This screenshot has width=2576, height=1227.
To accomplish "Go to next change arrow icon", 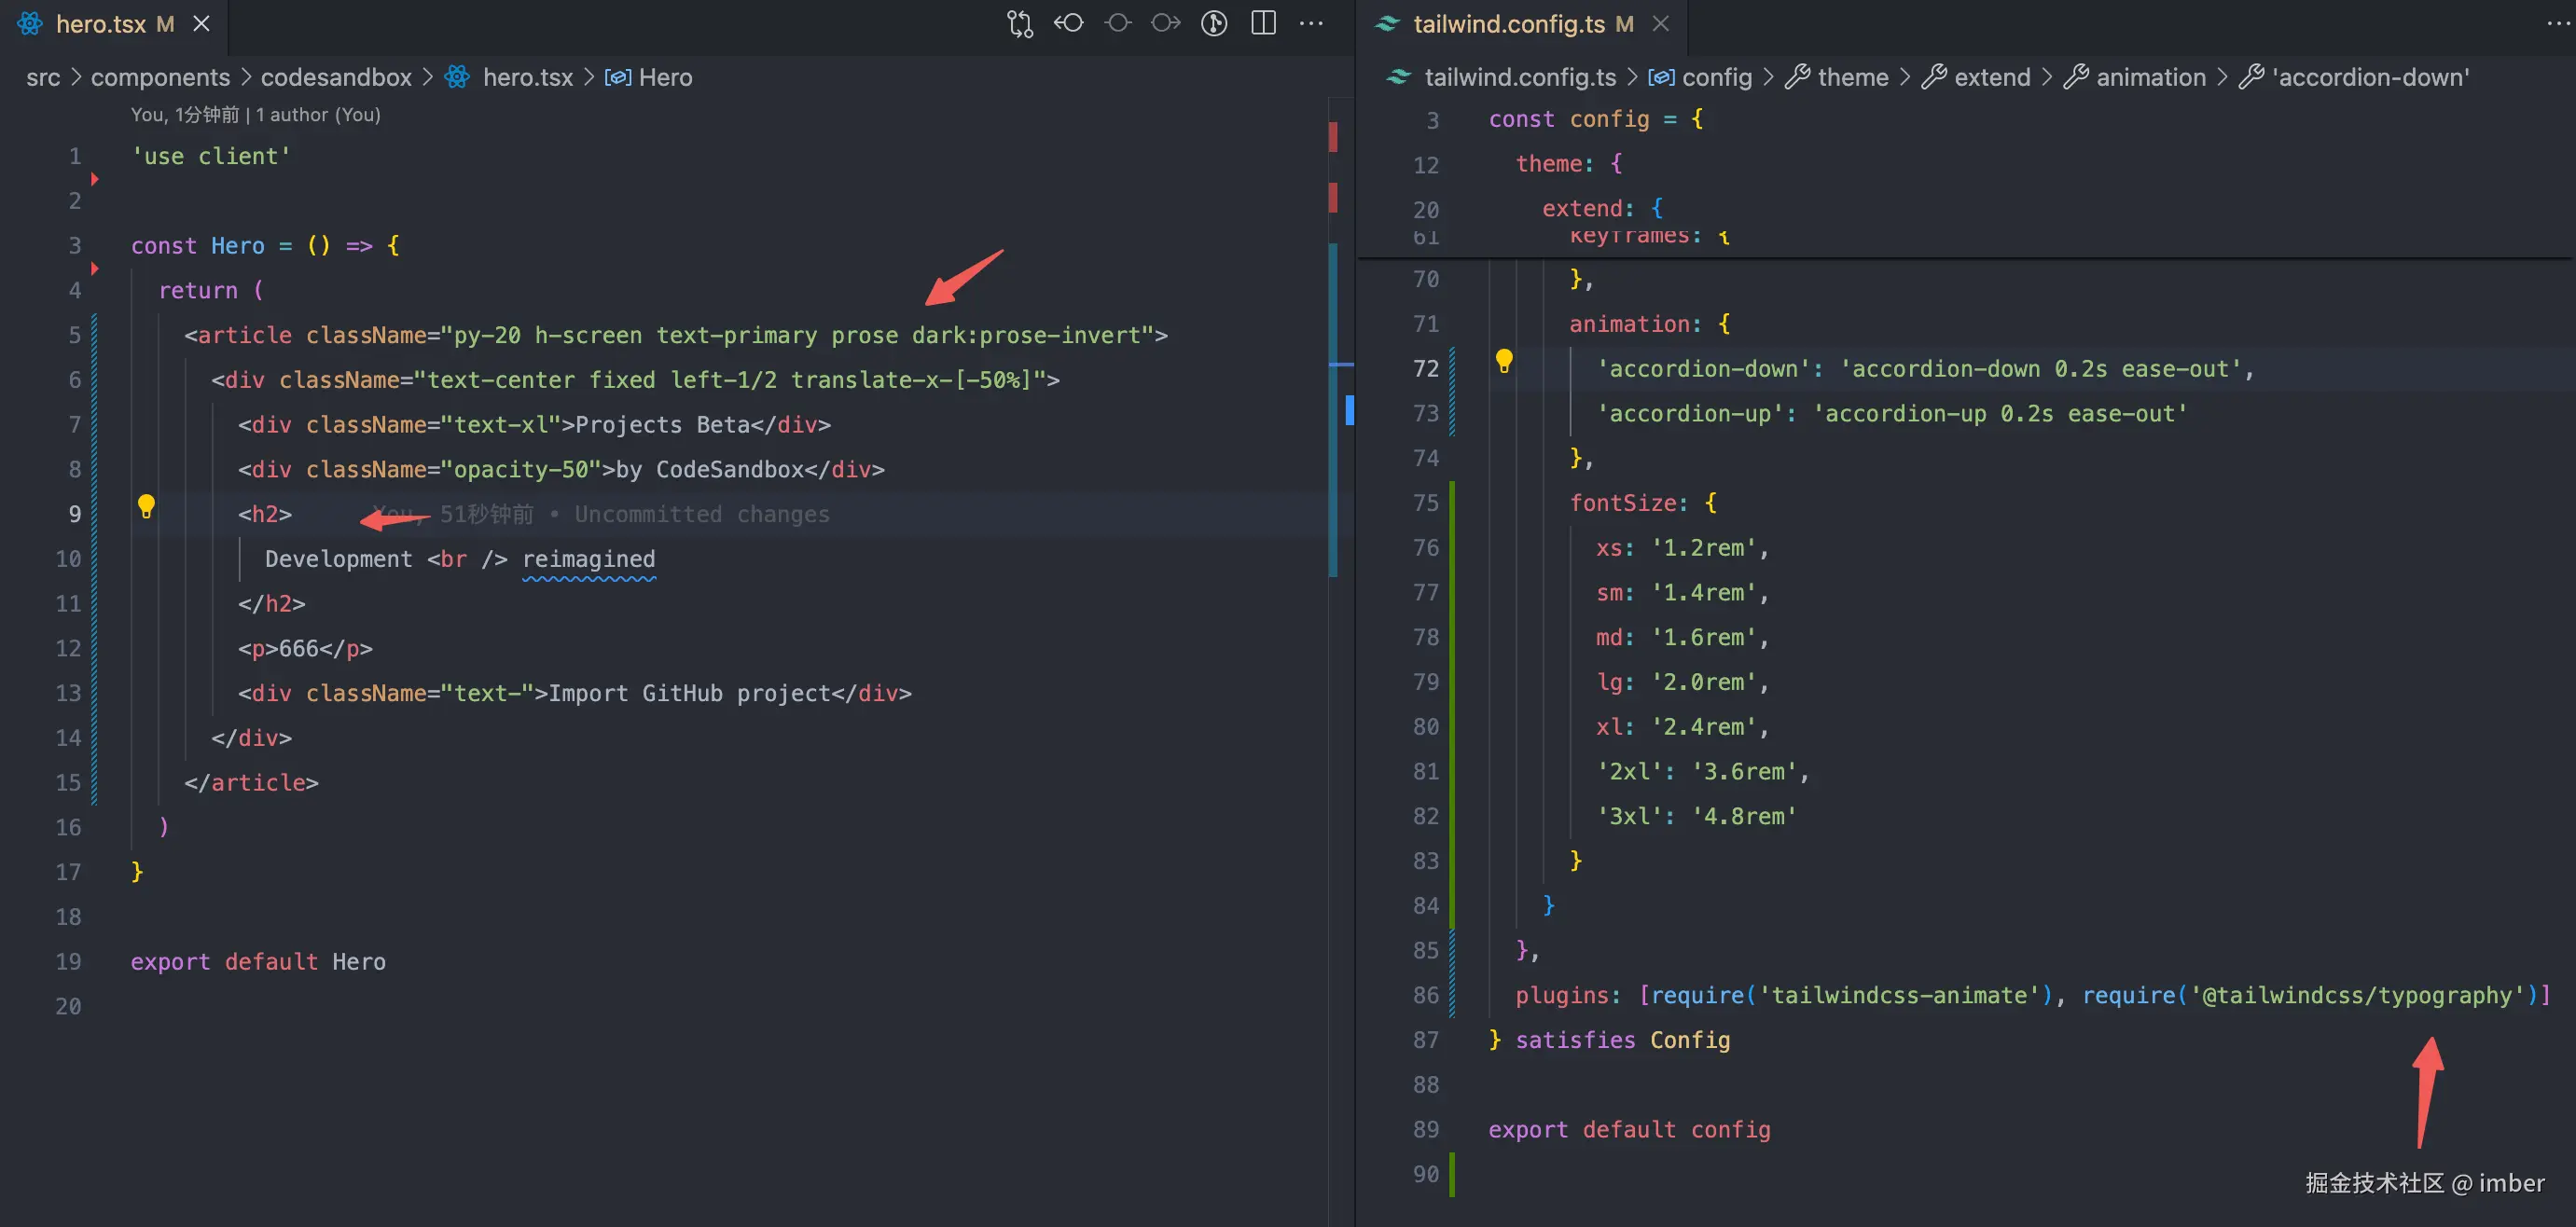I will tap(1165, 23).
